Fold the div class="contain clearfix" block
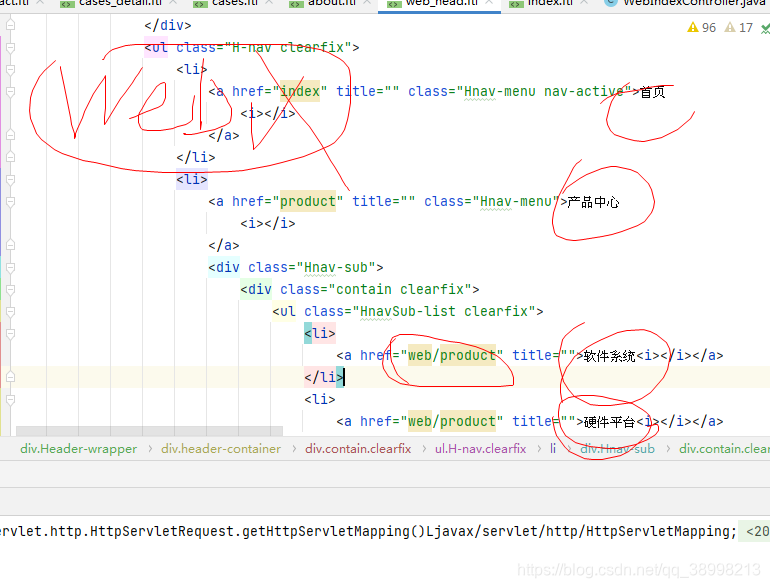Screen dimensions: 770x588 click(10, 290)
